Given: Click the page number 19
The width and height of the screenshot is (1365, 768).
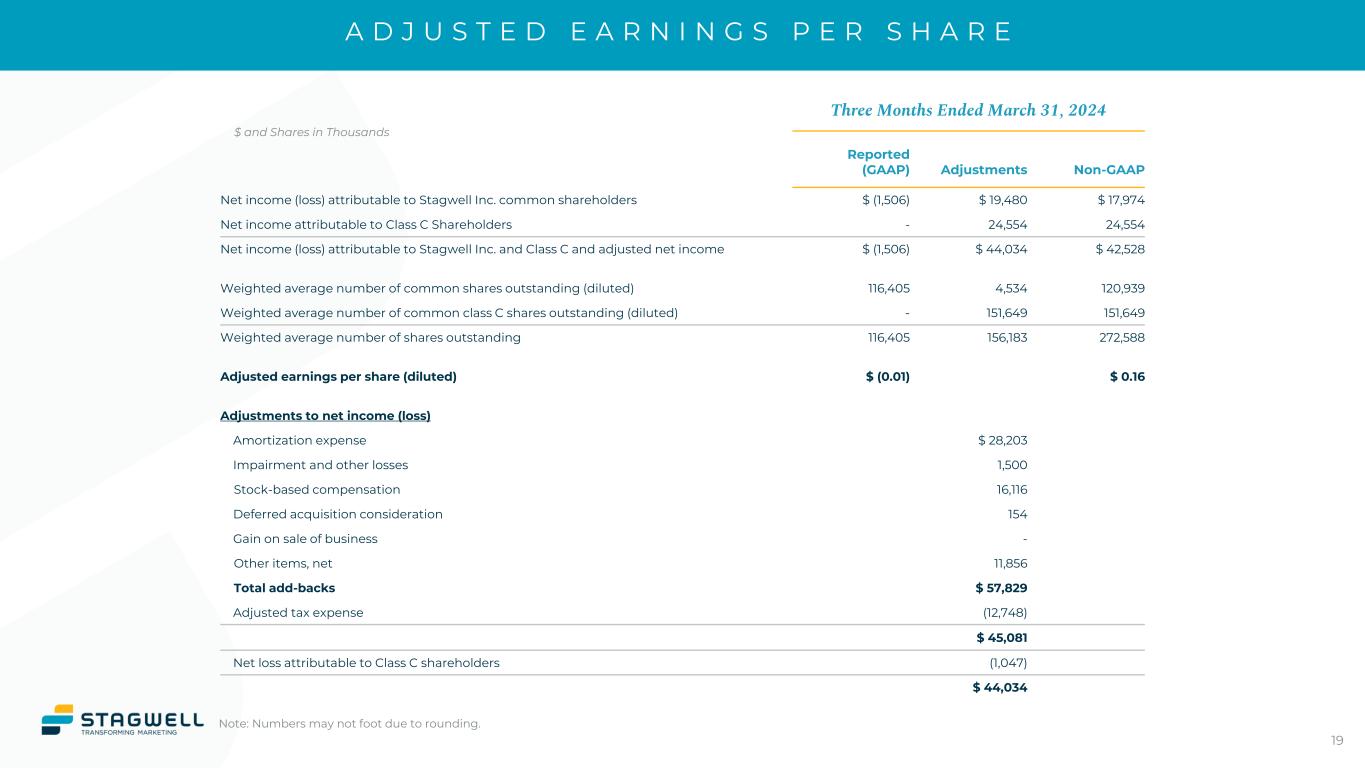Looking at the screenshot, I should (x=1337, y=740).
